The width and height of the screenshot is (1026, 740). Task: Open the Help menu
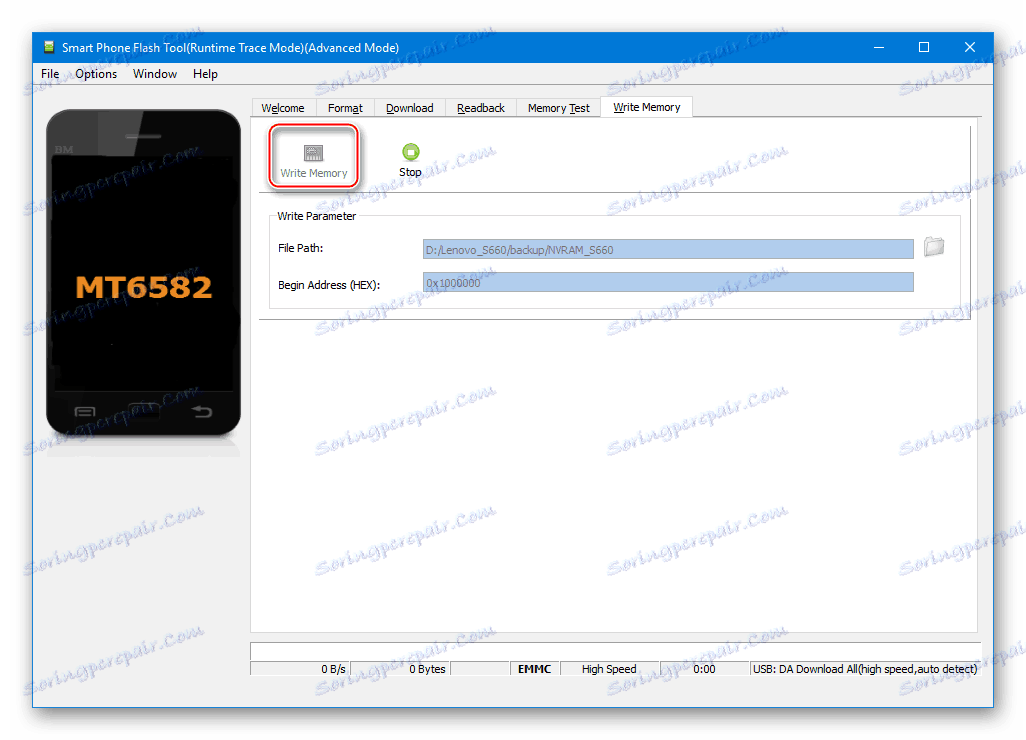point(205,73)
